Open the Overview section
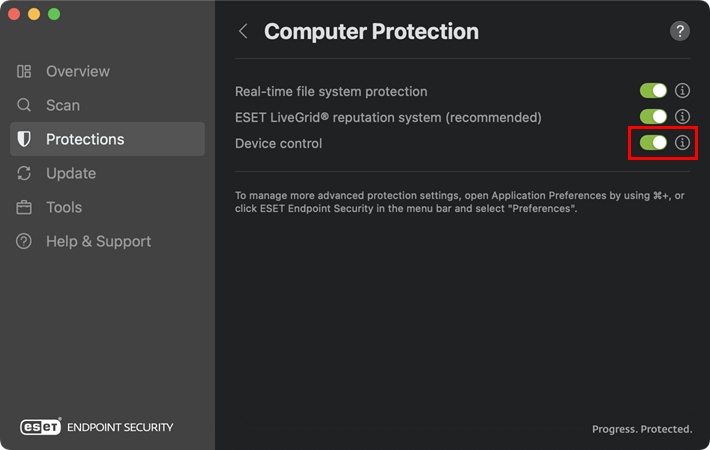710x450 pixels. click(x=78, y=72)
